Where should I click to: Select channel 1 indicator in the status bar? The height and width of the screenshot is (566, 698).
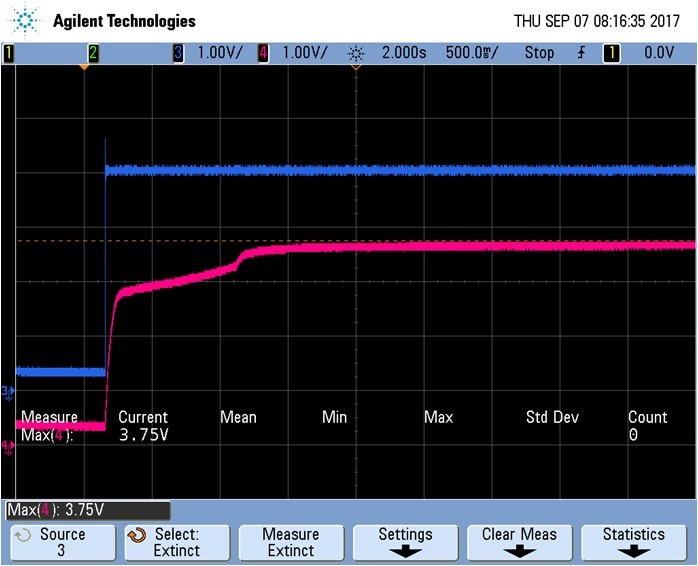click(8, 53)
